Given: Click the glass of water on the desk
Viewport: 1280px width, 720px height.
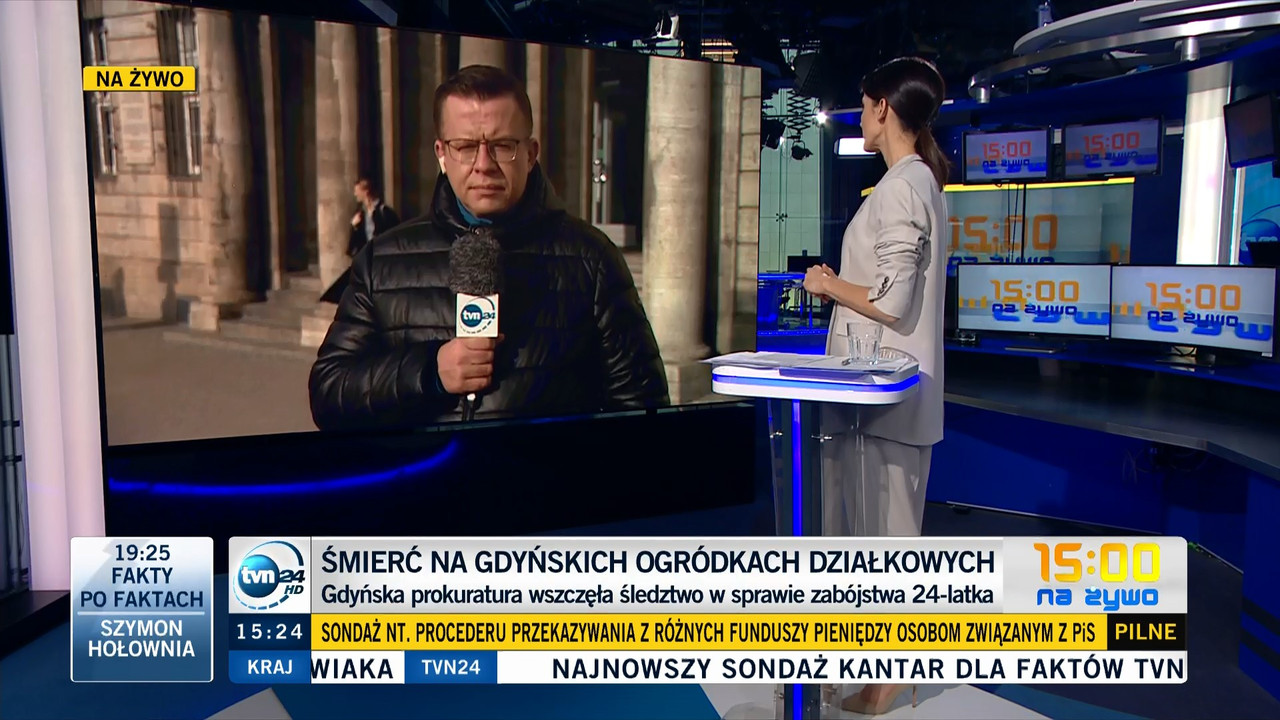Looking at the screenshot, I should click(865, 342).
